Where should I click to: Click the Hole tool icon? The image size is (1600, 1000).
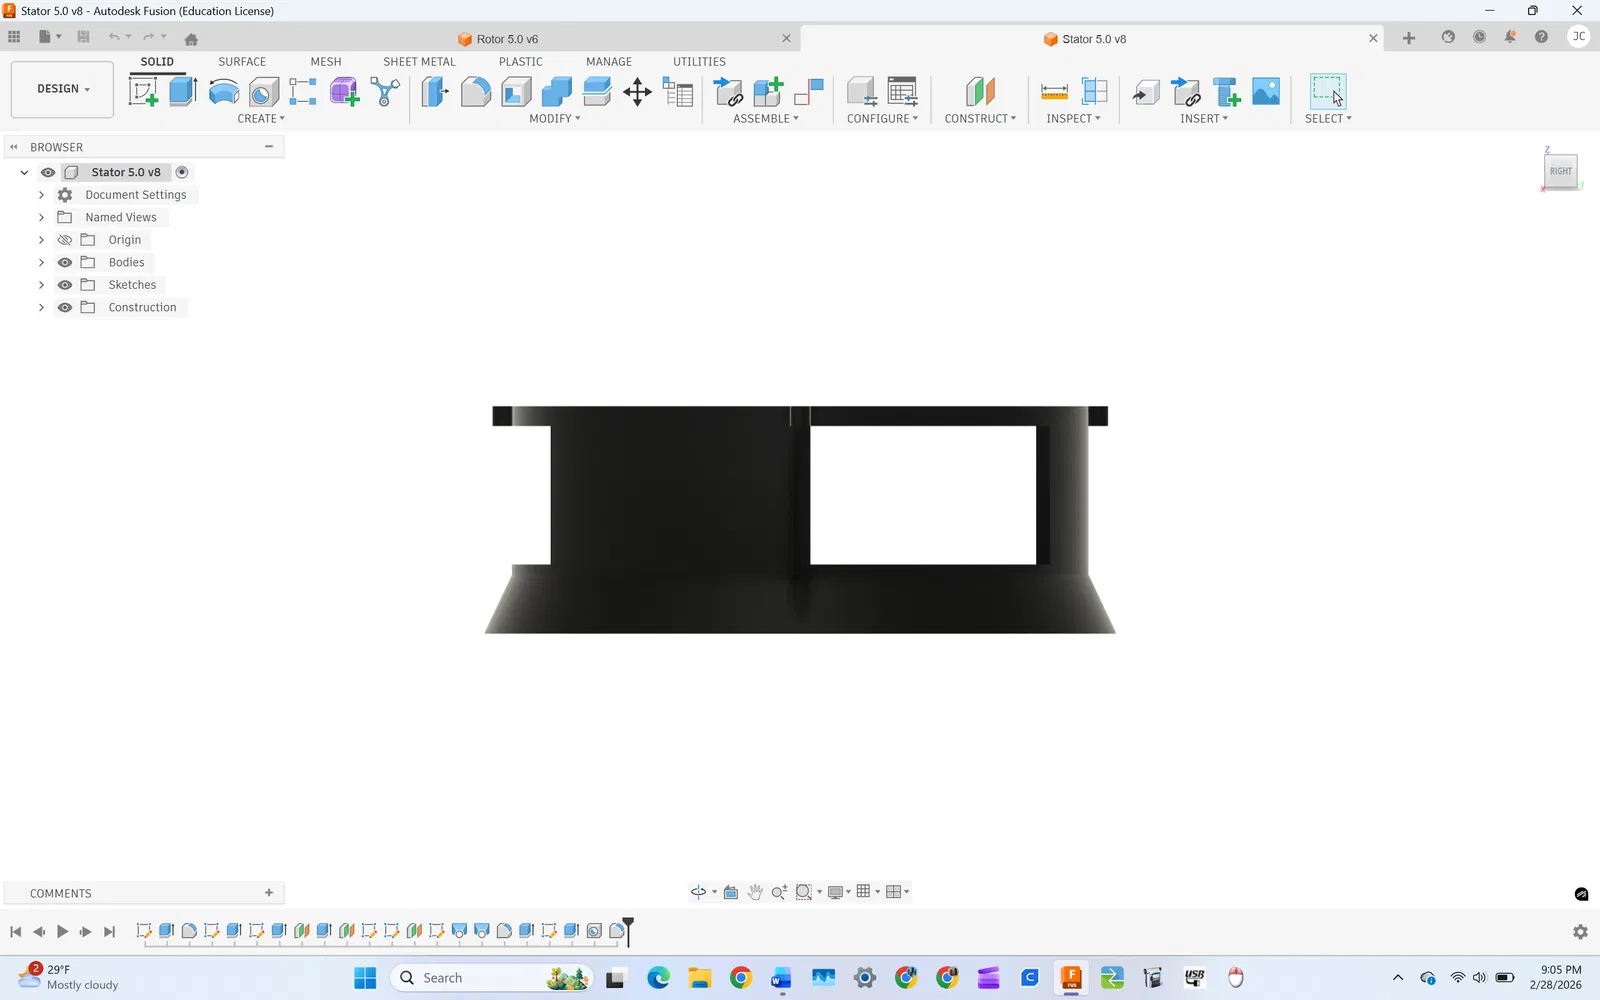[x=264, y=92]
